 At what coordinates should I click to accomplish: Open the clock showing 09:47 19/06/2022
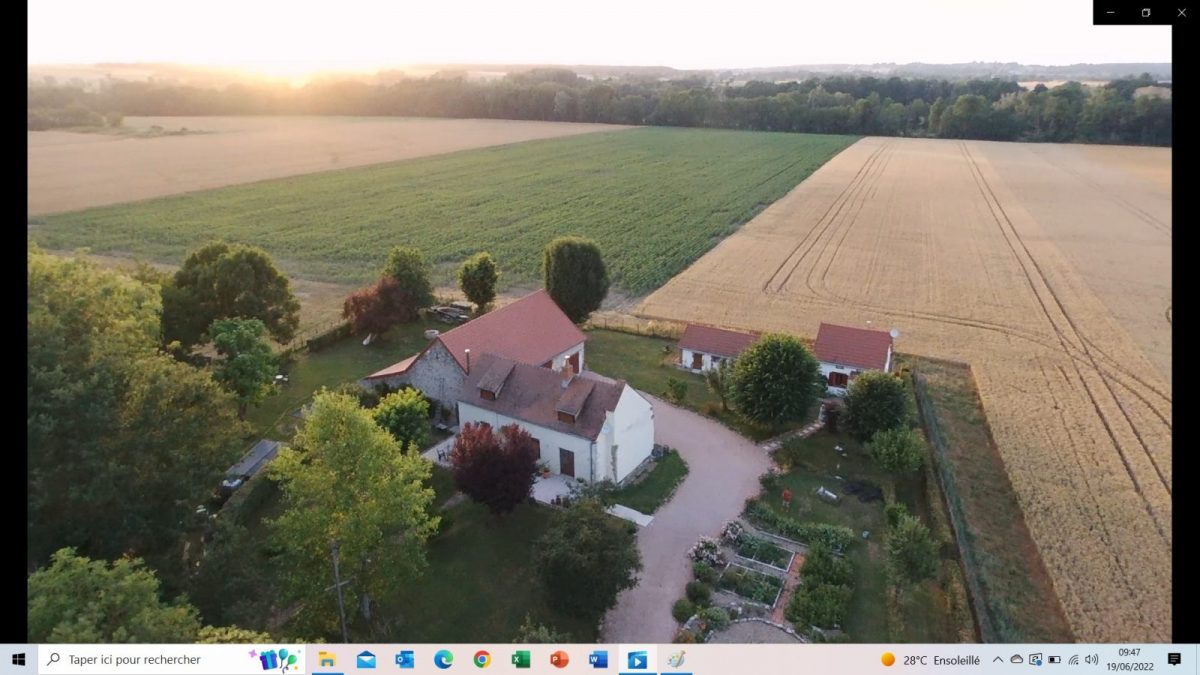[x=1129, y=659]
